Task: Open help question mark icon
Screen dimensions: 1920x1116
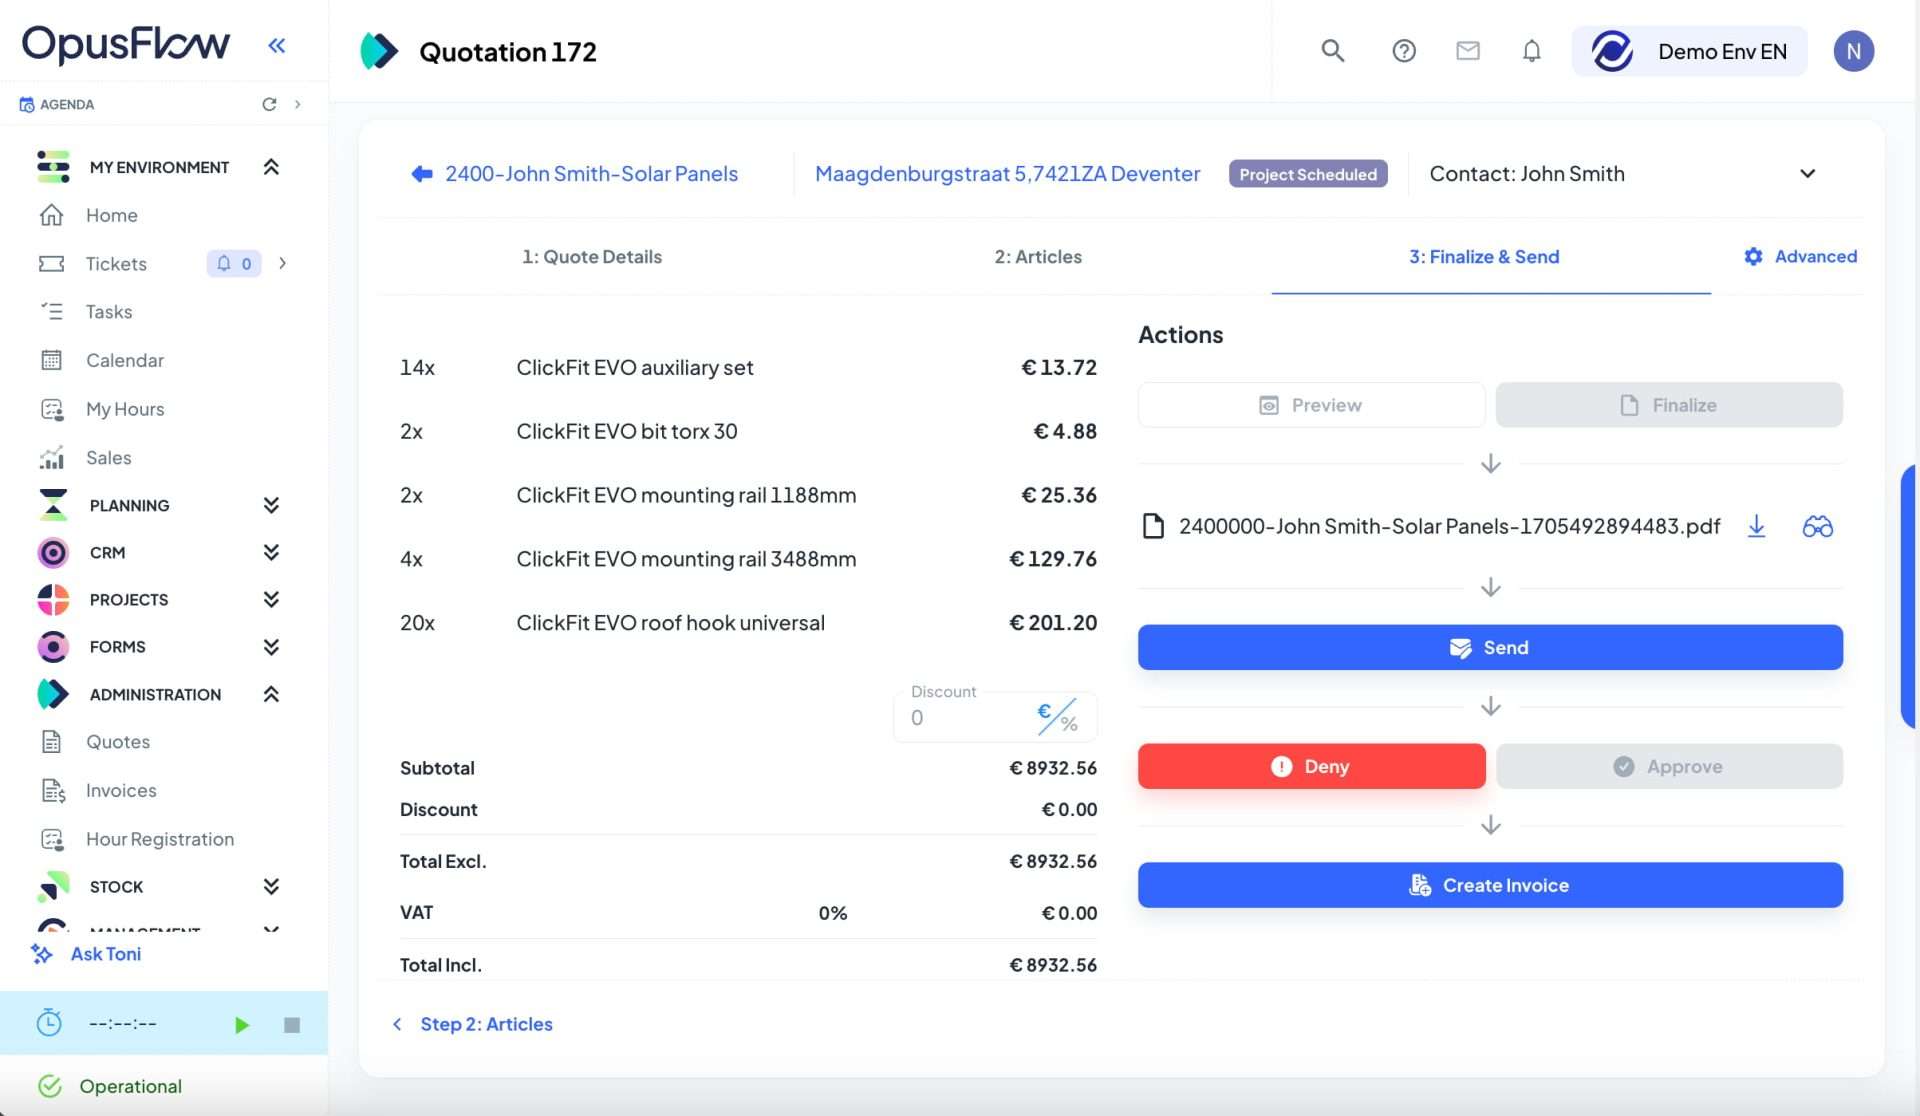Action: coord(1404,50)
